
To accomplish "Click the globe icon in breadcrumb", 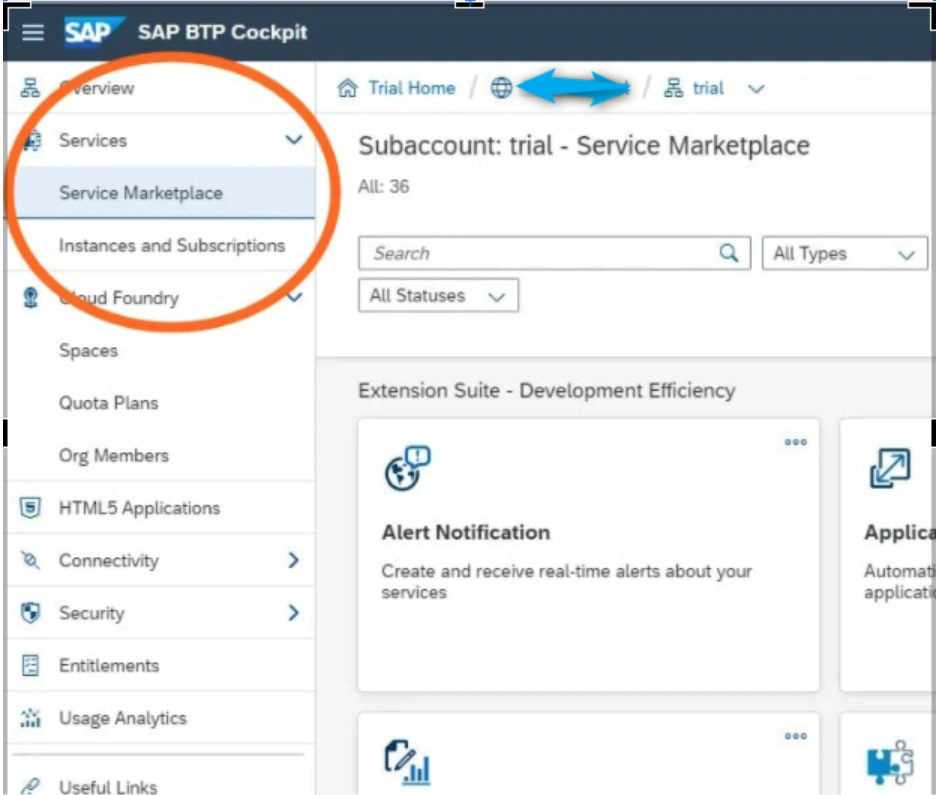I will [x=501, y=88].
